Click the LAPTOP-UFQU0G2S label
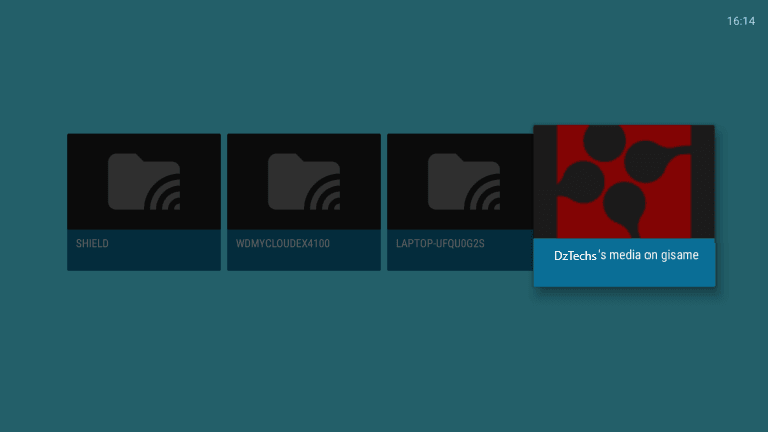The width and height of the screenshot is (768, 432). click(440, 243)
